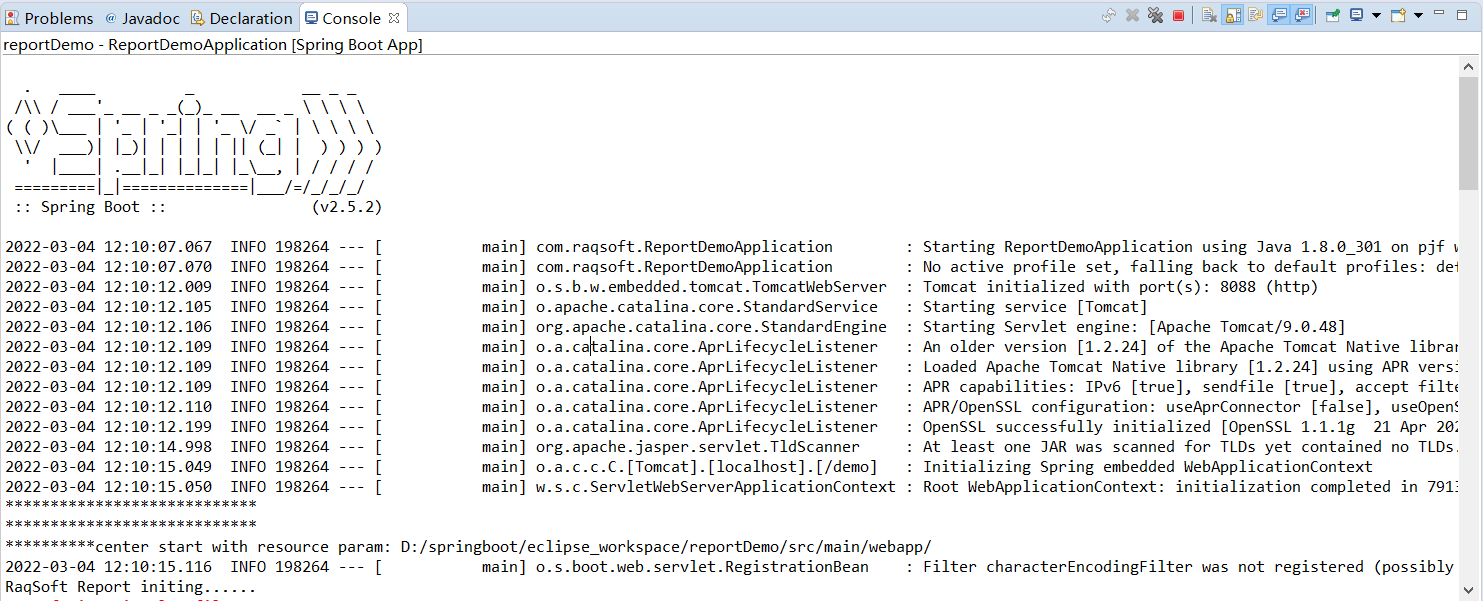Expand the Open Console dropdown arrow
The width and height of the screenshot is (1483, 601).
[1418, 15]
